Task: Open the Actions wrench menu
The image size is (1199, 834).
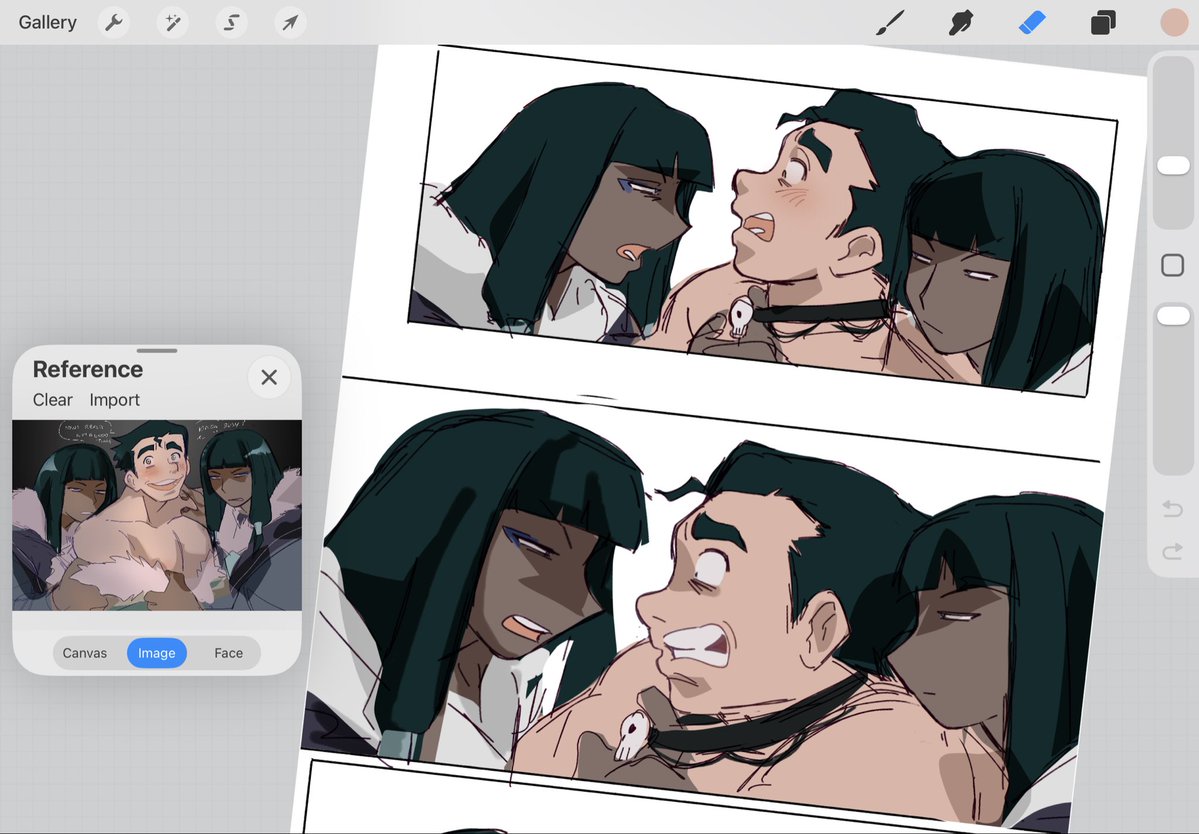Action: coord(114,22)
